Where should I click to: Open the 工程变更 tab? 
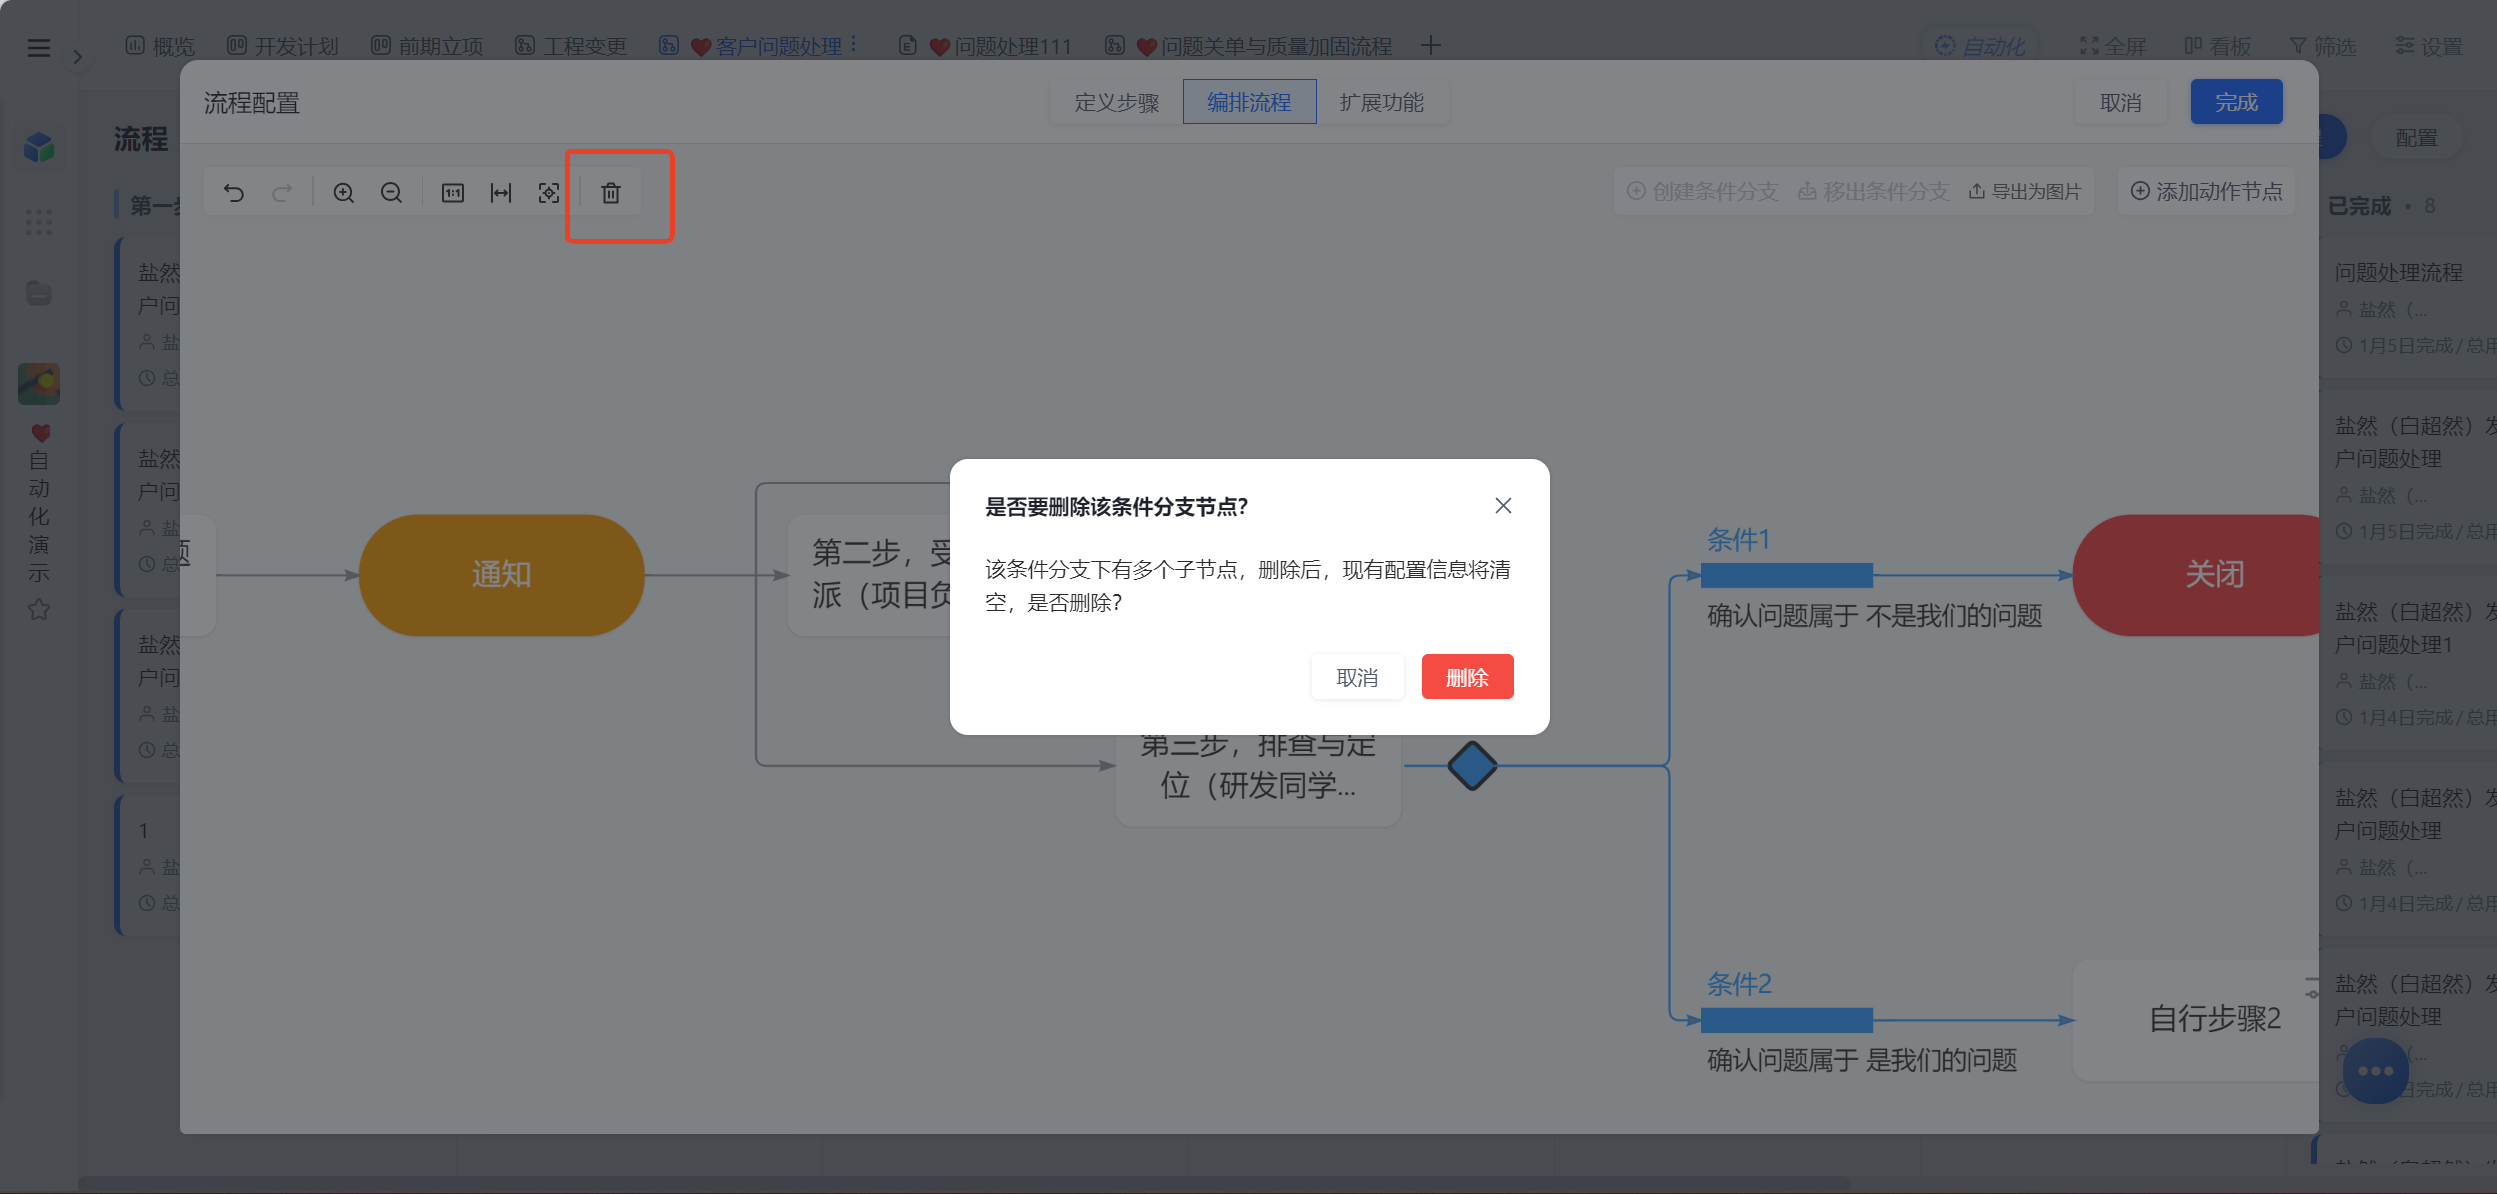[571, 46]
